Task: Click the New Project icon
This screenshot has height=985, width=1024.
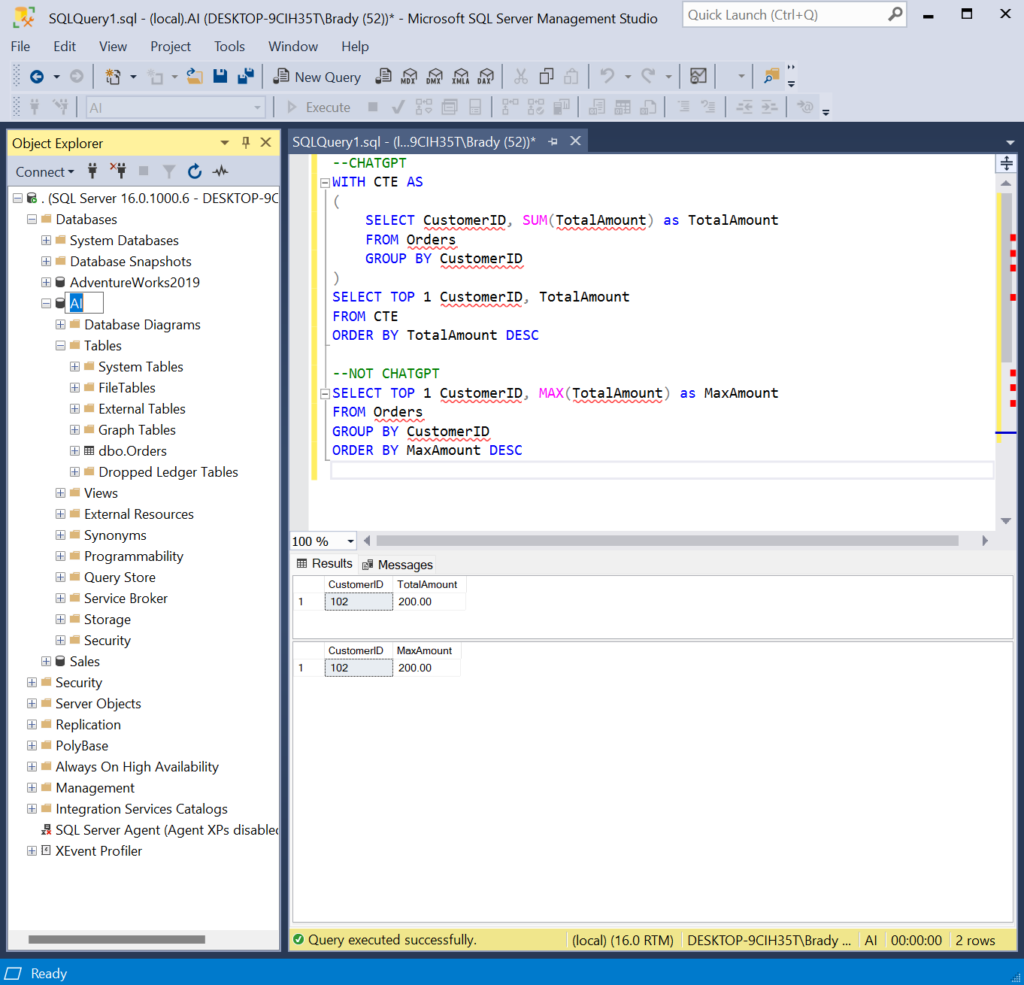Action: coord(113,77)
